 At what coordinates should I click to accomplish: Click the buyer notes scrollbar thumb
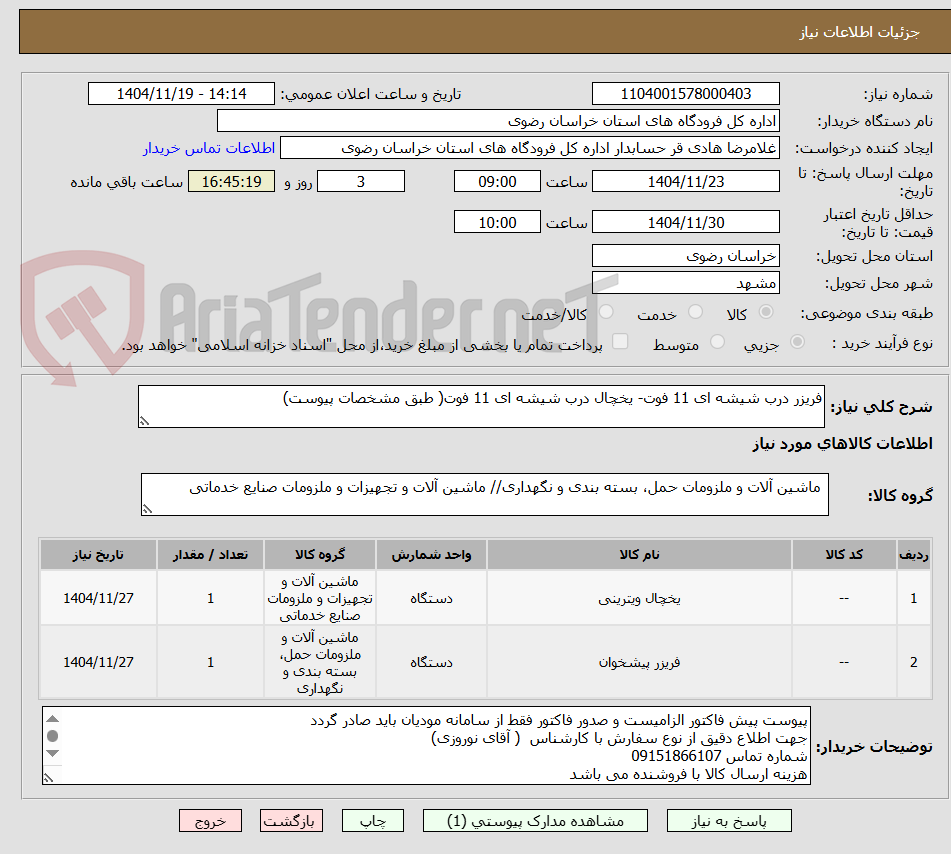coord(53,736)
